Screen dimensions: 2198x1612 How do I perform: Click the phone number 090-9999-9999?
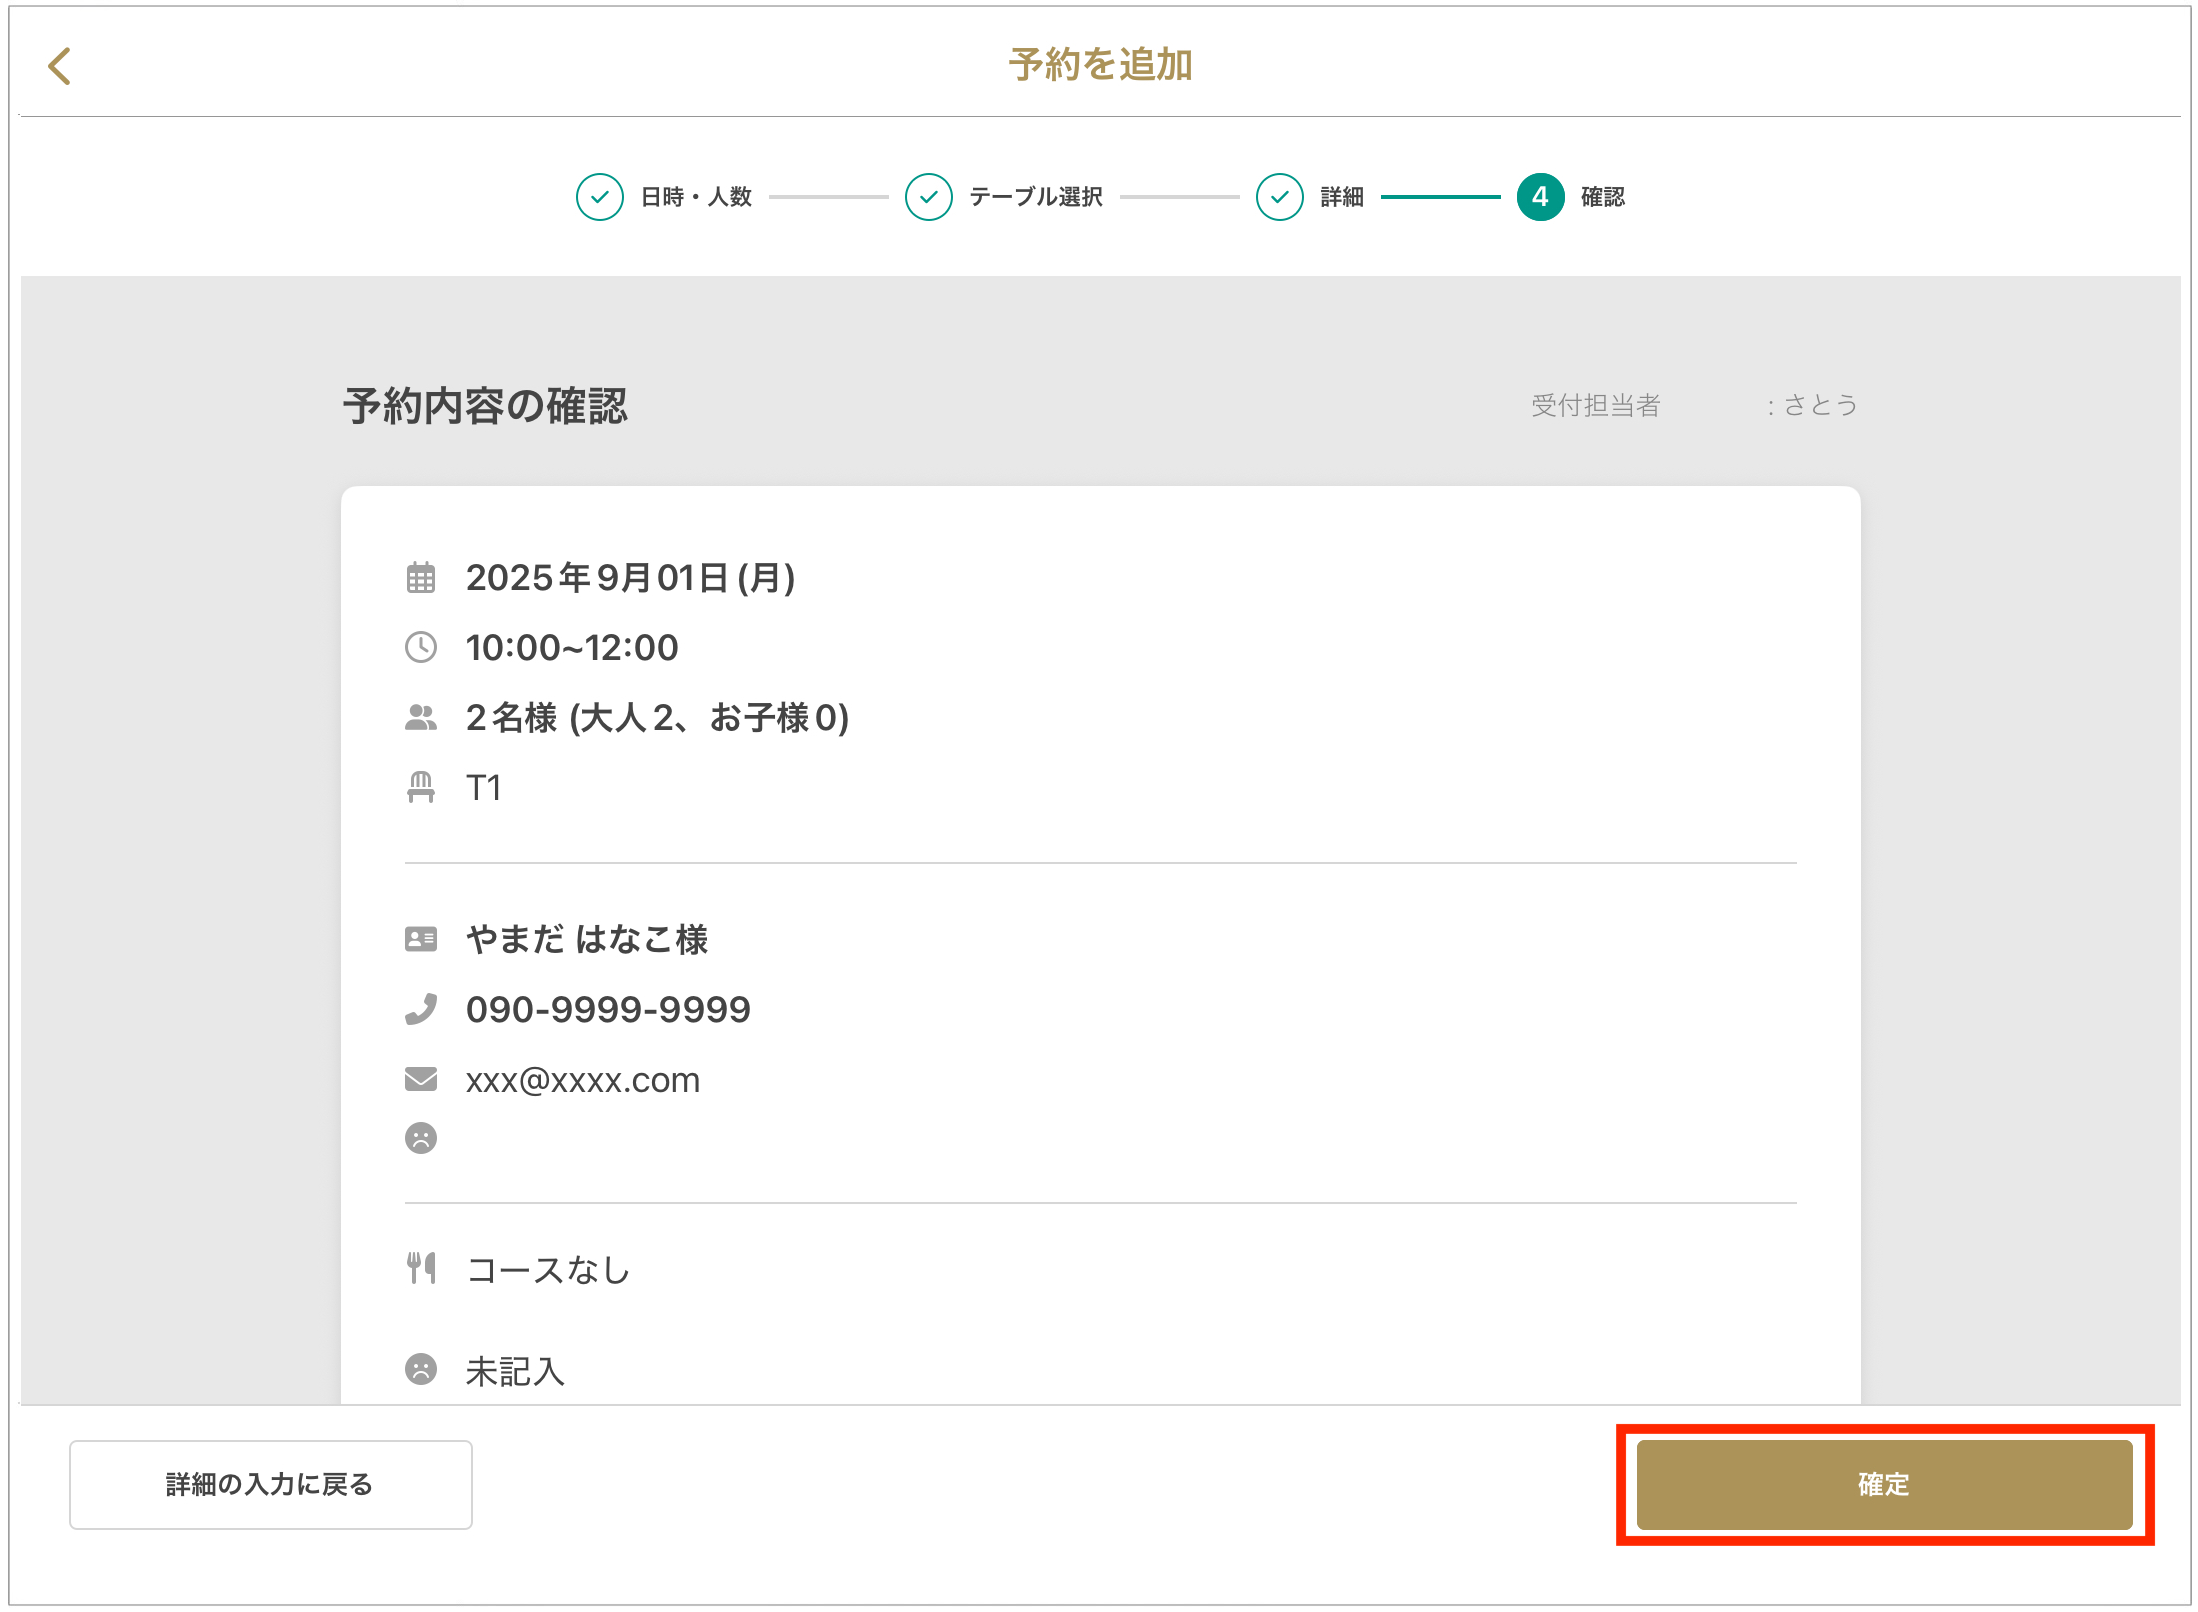tap(608, 1010)
